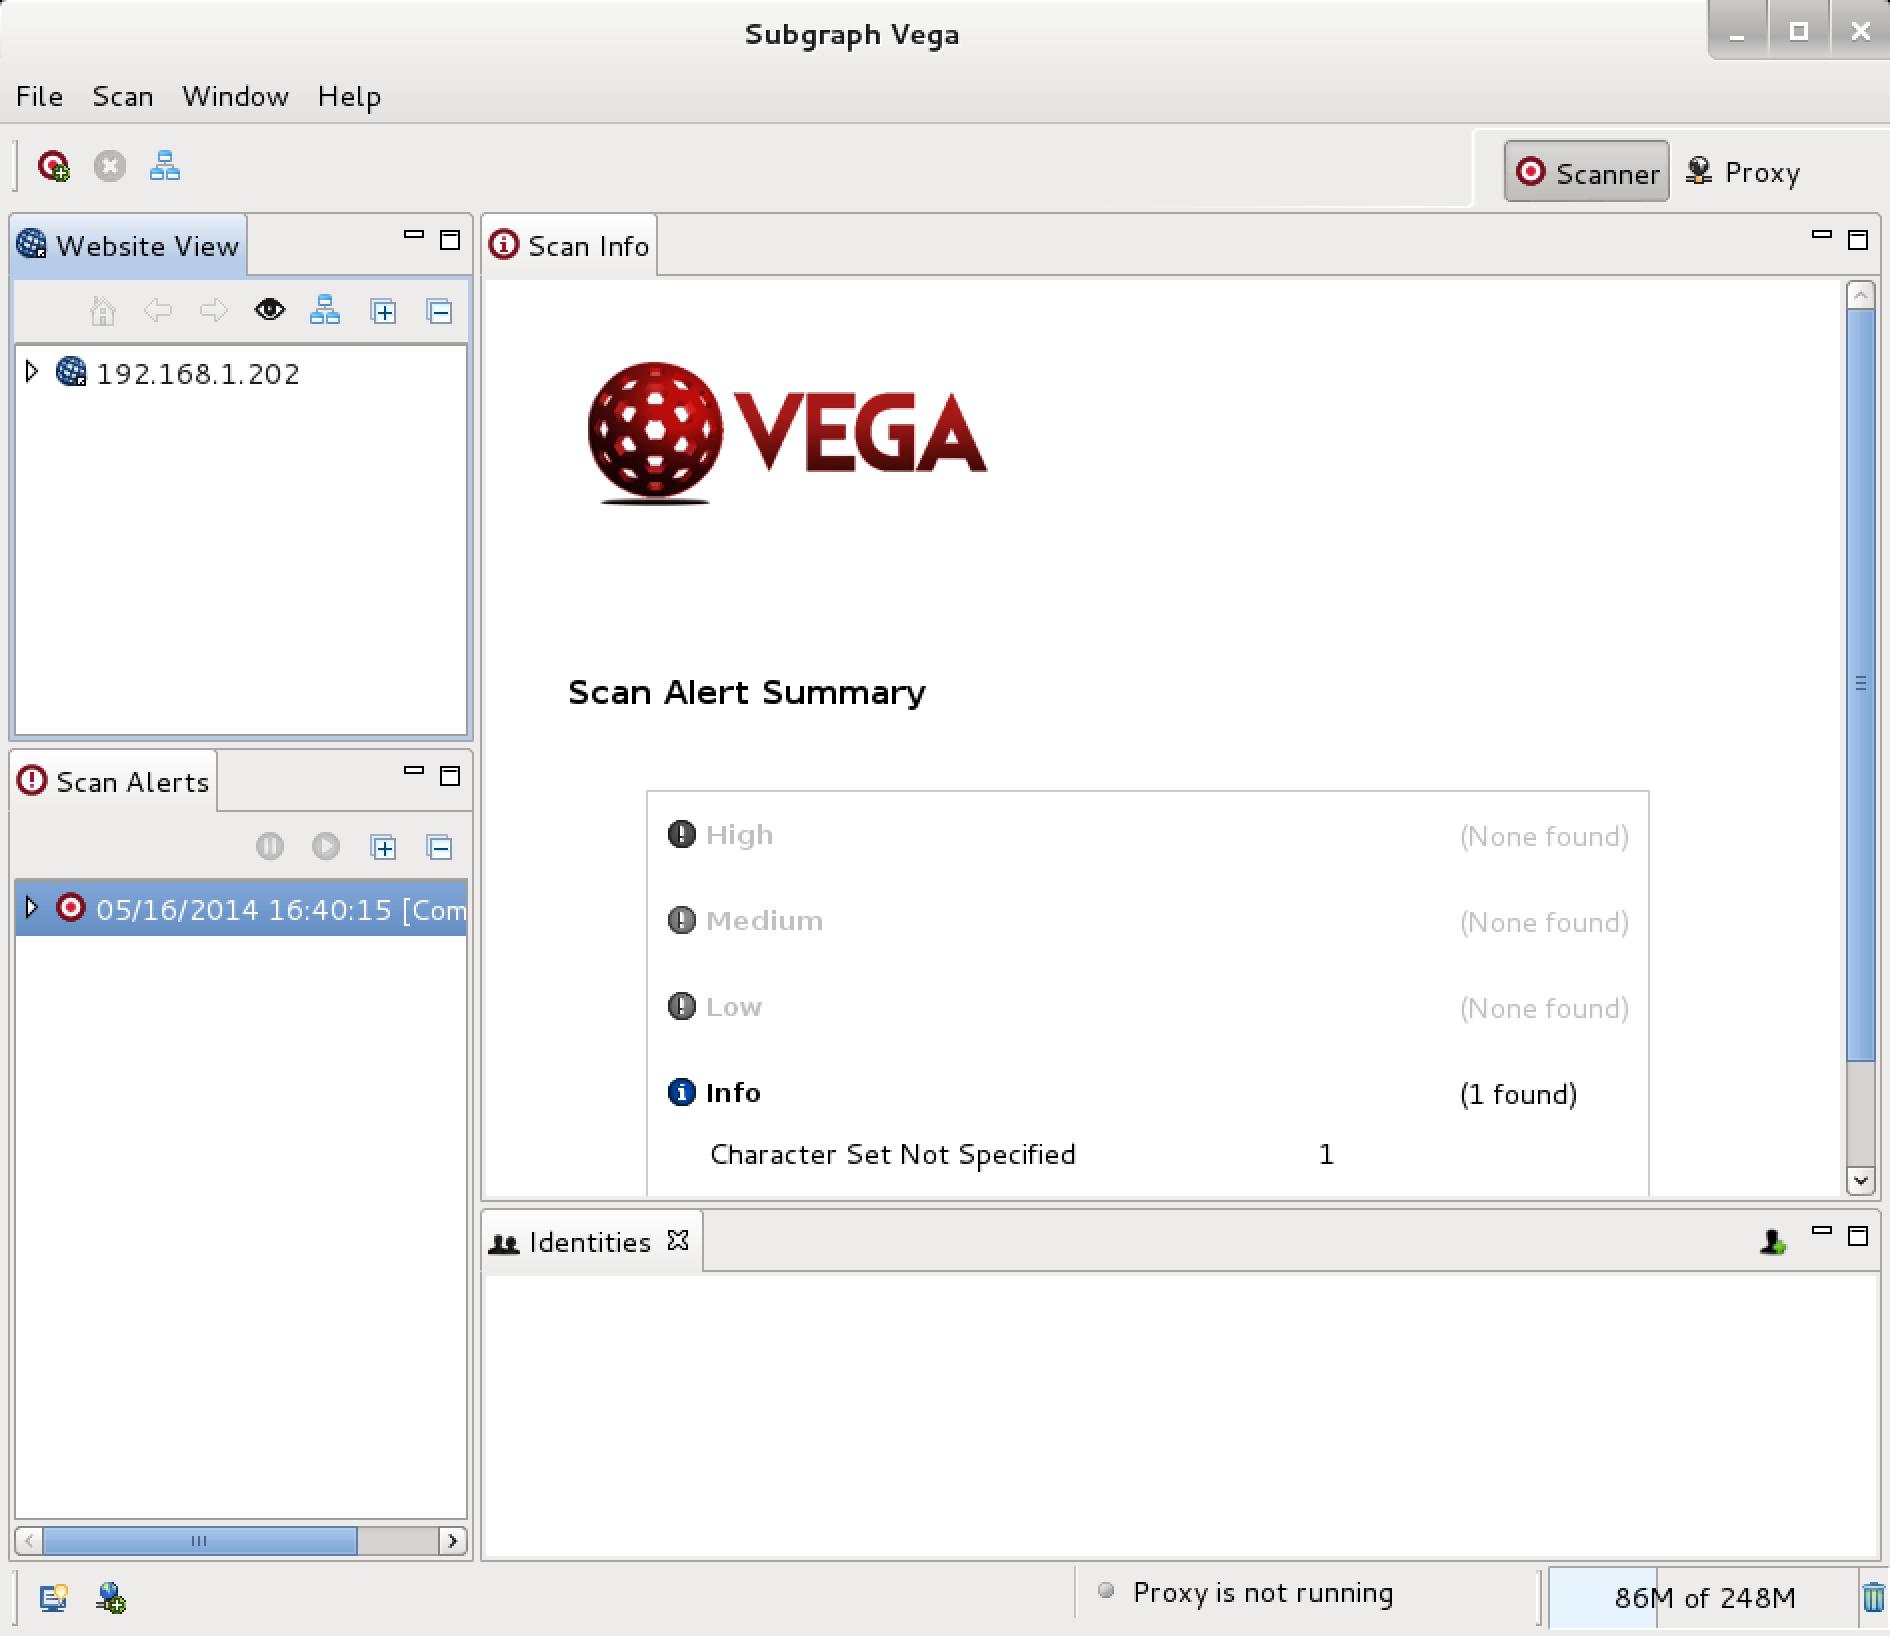This screenshot has height=1636, width=1890.
Task: Click the home icon in Website View
Action: coord(102,311)
